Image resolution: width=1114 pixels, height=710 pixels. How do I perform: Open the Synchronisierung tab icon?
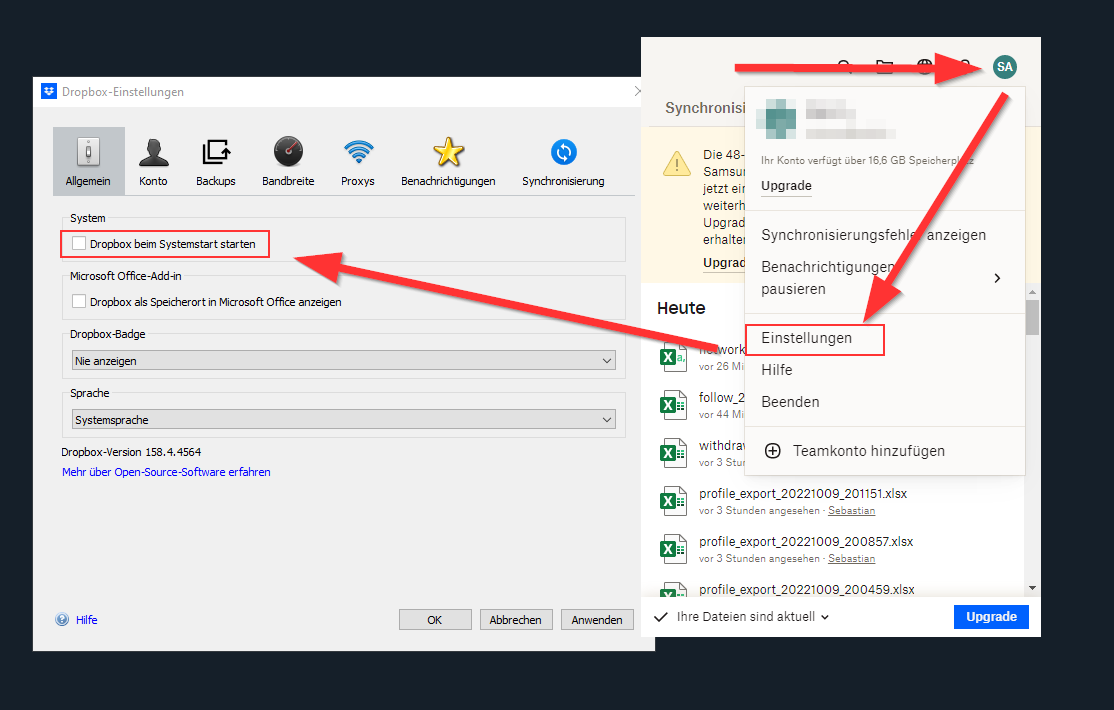pyautogui.click(x=563, y=162)
